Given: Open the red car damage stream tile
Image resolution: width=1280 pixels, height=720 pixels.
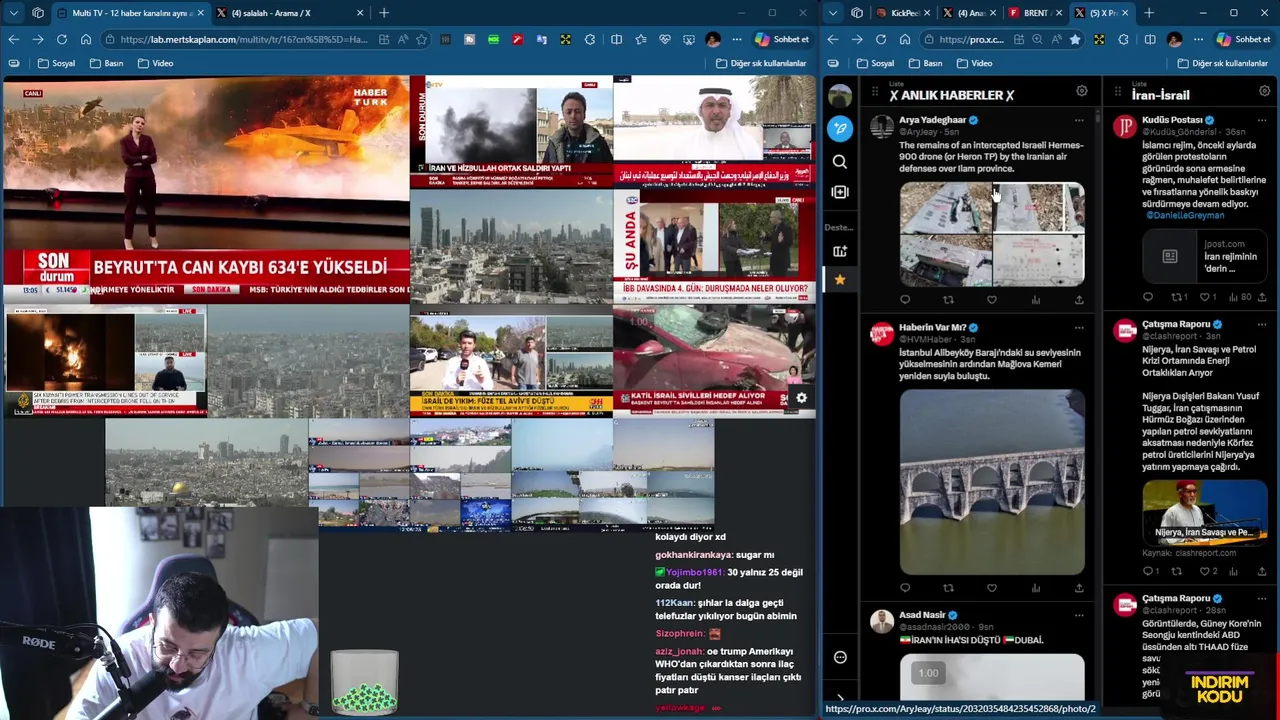Looking at the screenshot, I should (x=715, y=361).
